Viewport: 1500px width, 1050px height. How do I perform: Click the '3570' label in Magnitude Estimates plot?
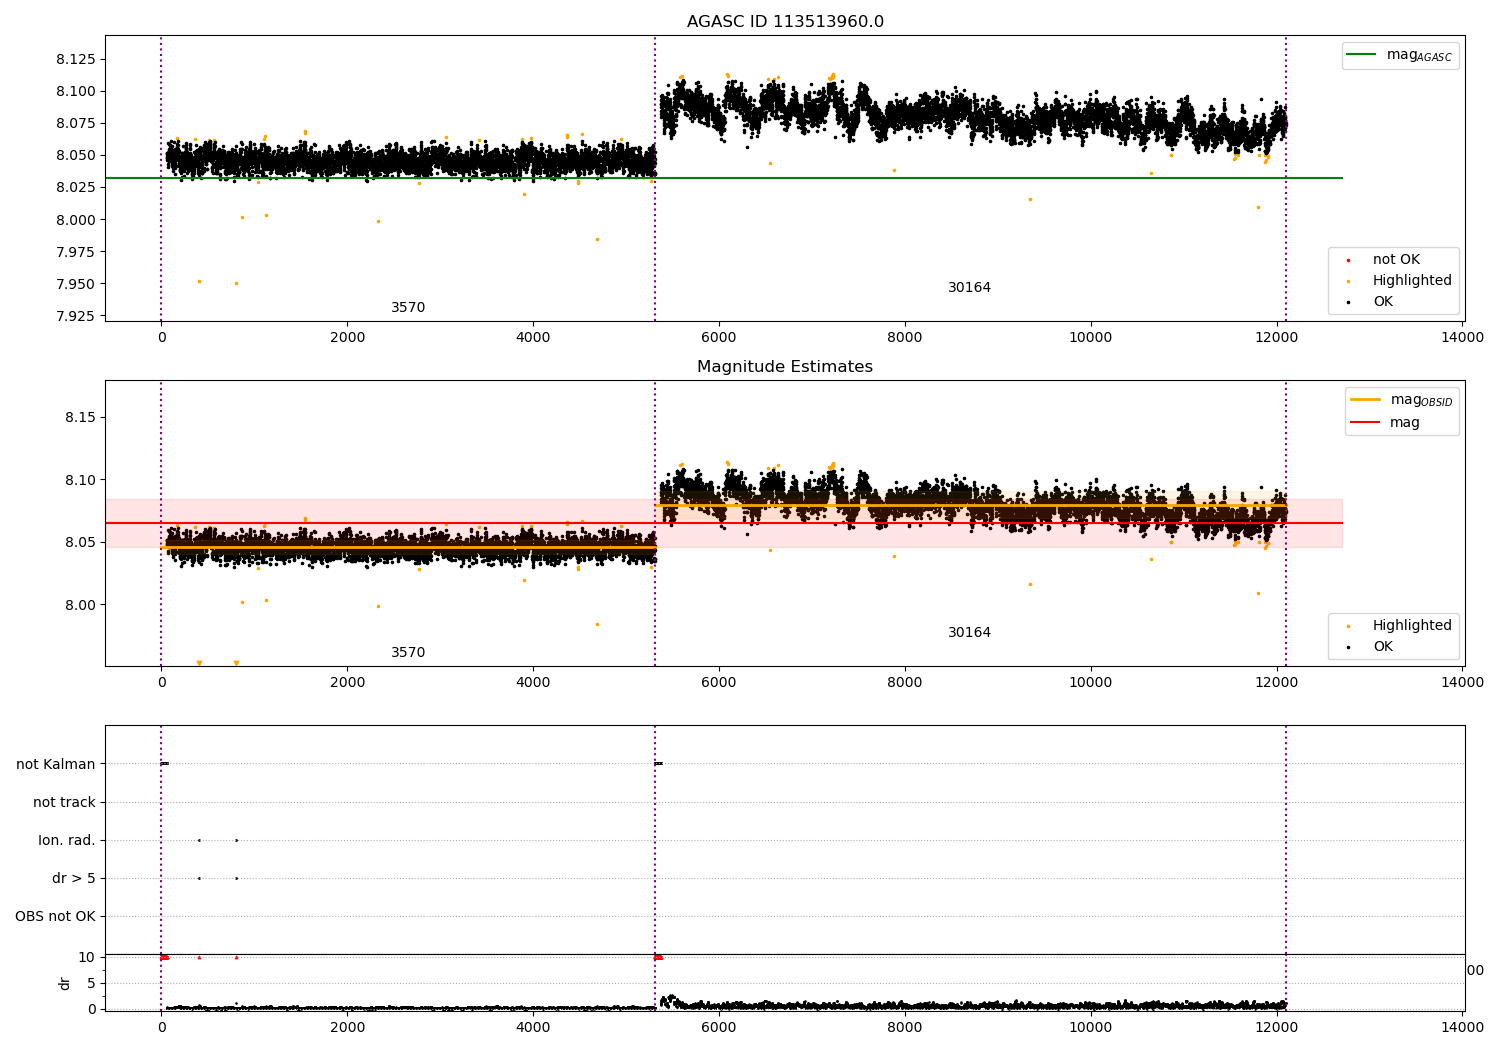coord(408,653)
